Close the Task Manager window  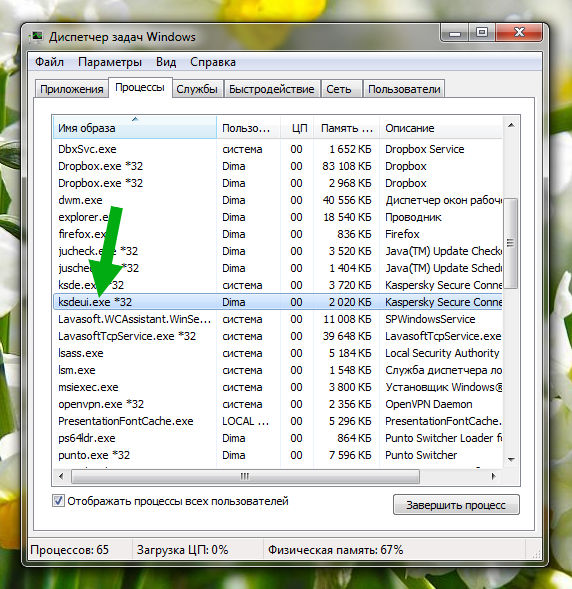pyautogui.click(x=519, y=33)
